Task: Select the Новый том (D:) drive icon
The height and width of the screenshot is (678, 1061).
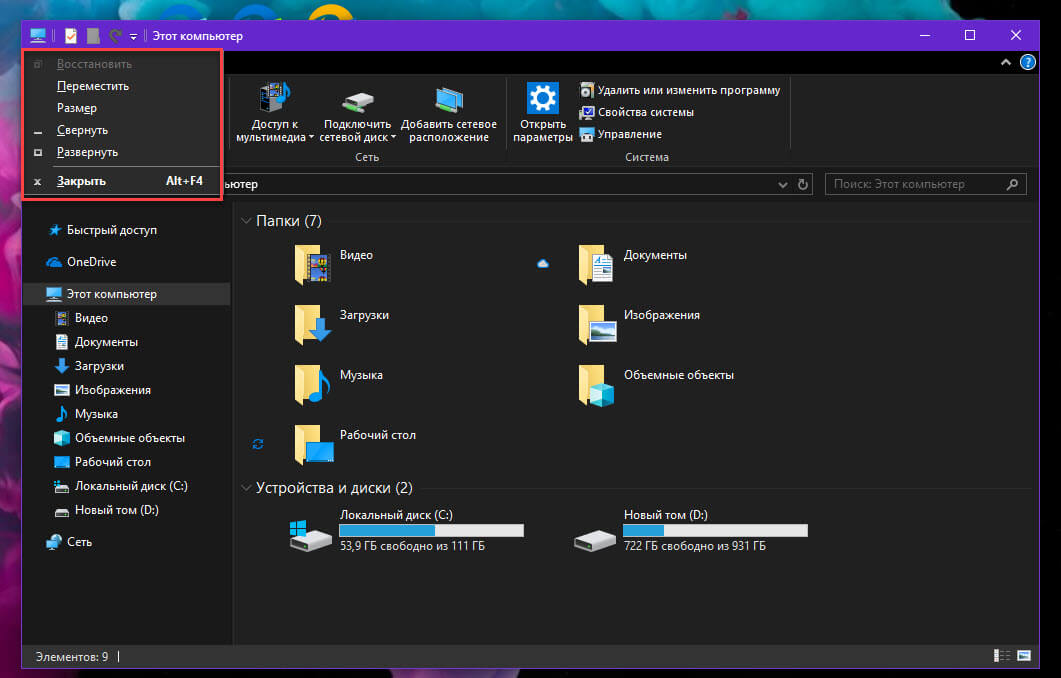Action: pyautogui.click(x=594, y=539)
